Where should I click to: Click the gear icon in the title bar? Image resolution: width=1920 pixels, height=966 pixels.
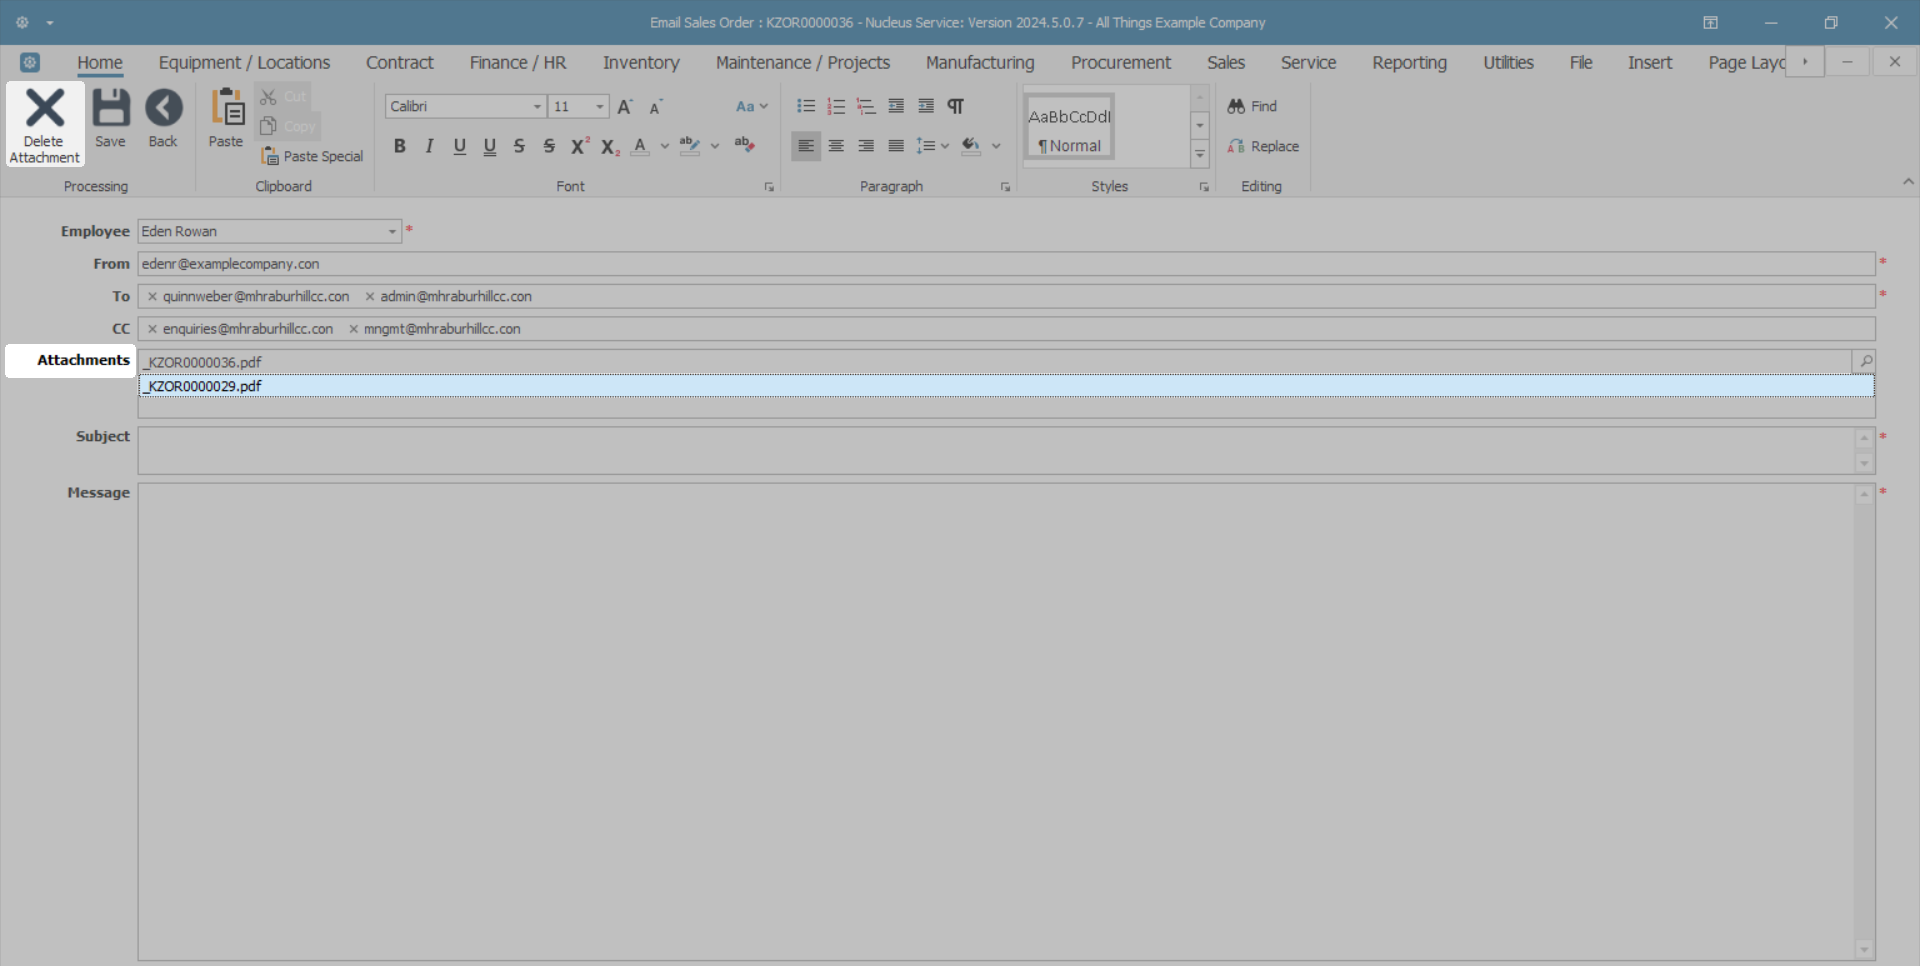[x=22, y=22]
